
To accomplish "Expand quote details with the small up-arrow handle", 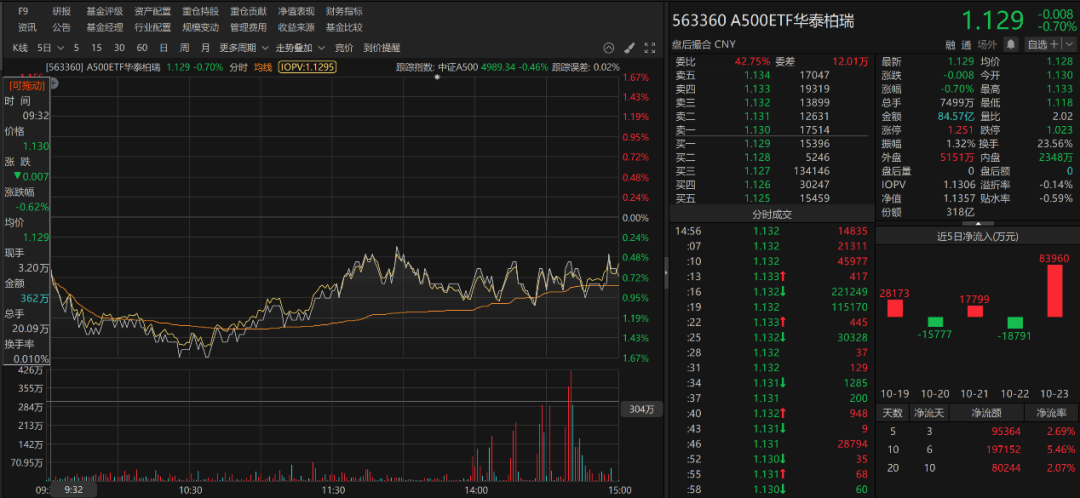I will (x=977, y=224).
